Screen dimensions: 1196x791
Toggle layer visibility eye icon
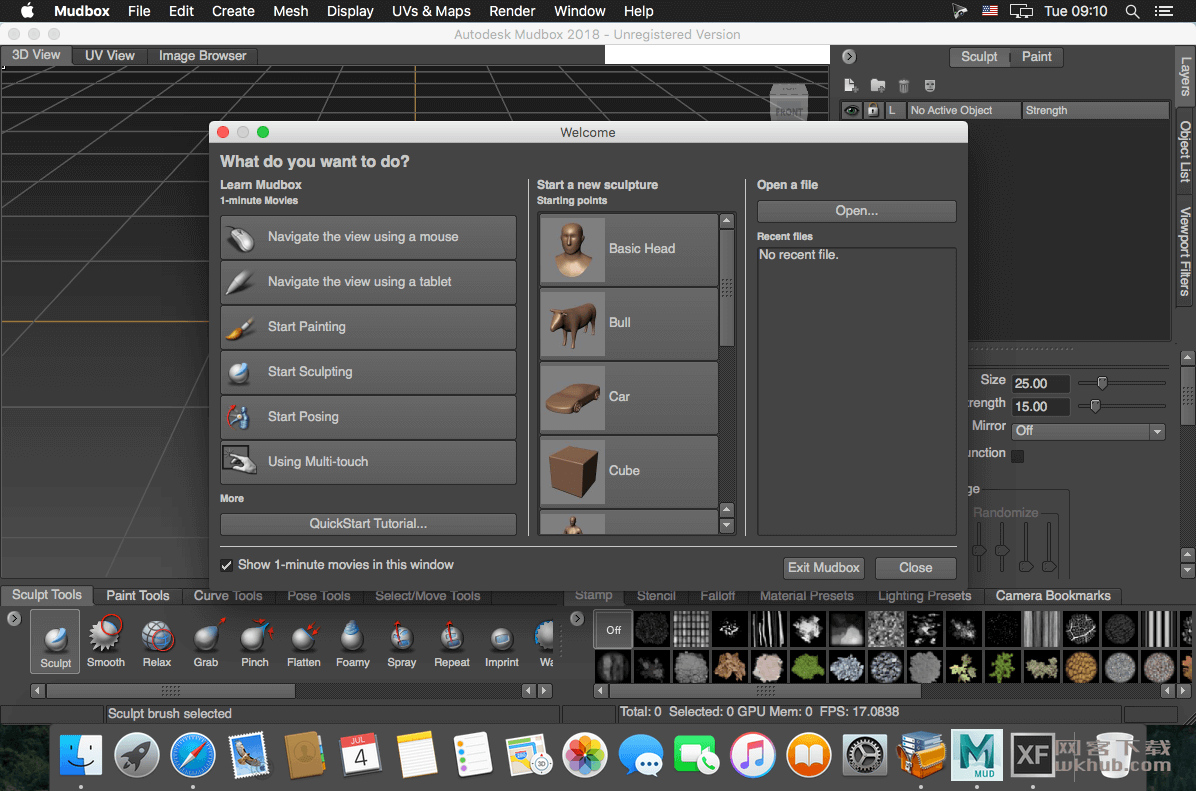tap(851, 111)
